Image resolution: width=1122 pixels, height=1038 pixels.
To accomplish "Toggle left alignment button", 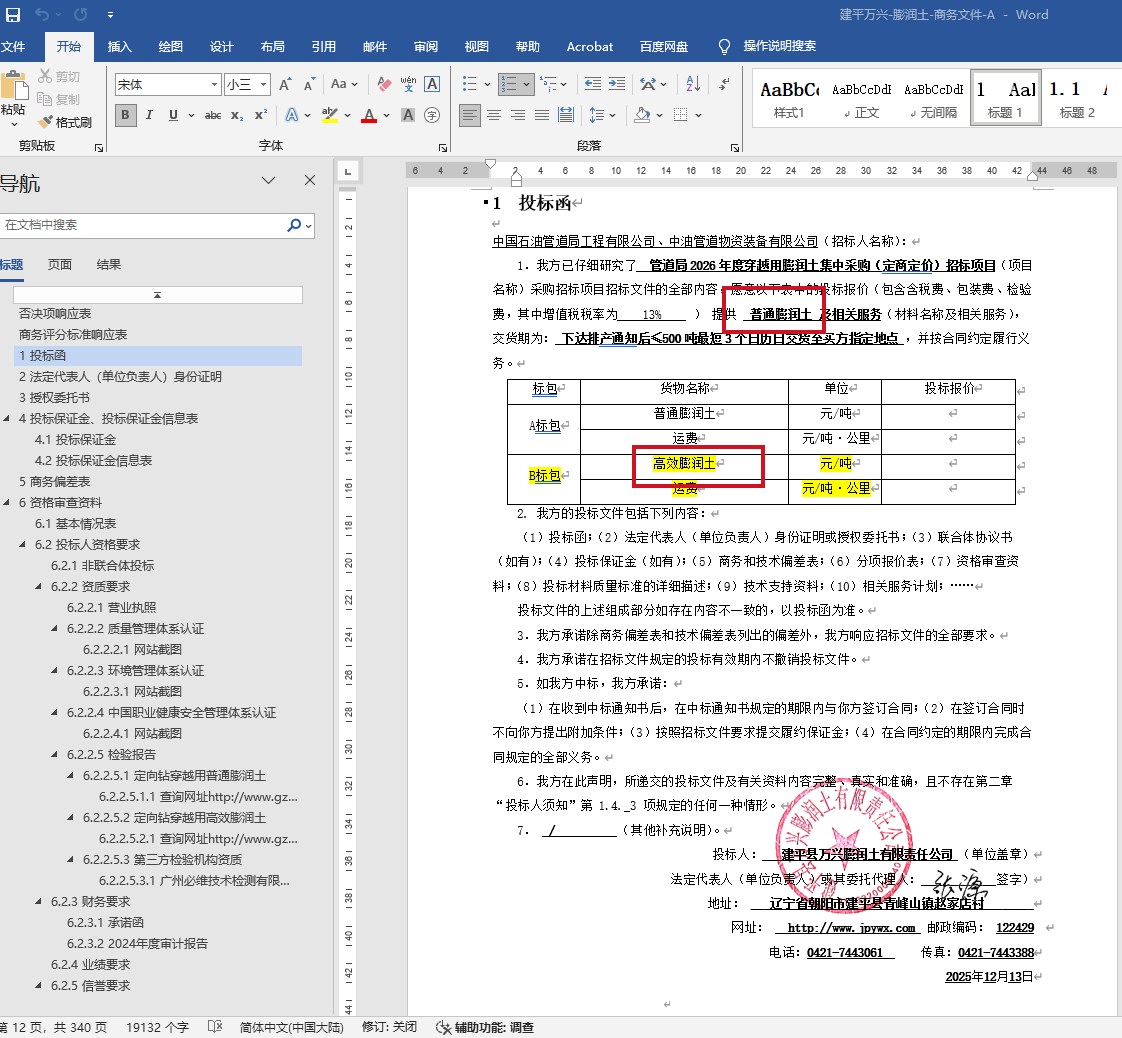I will (x=469, y=115).
